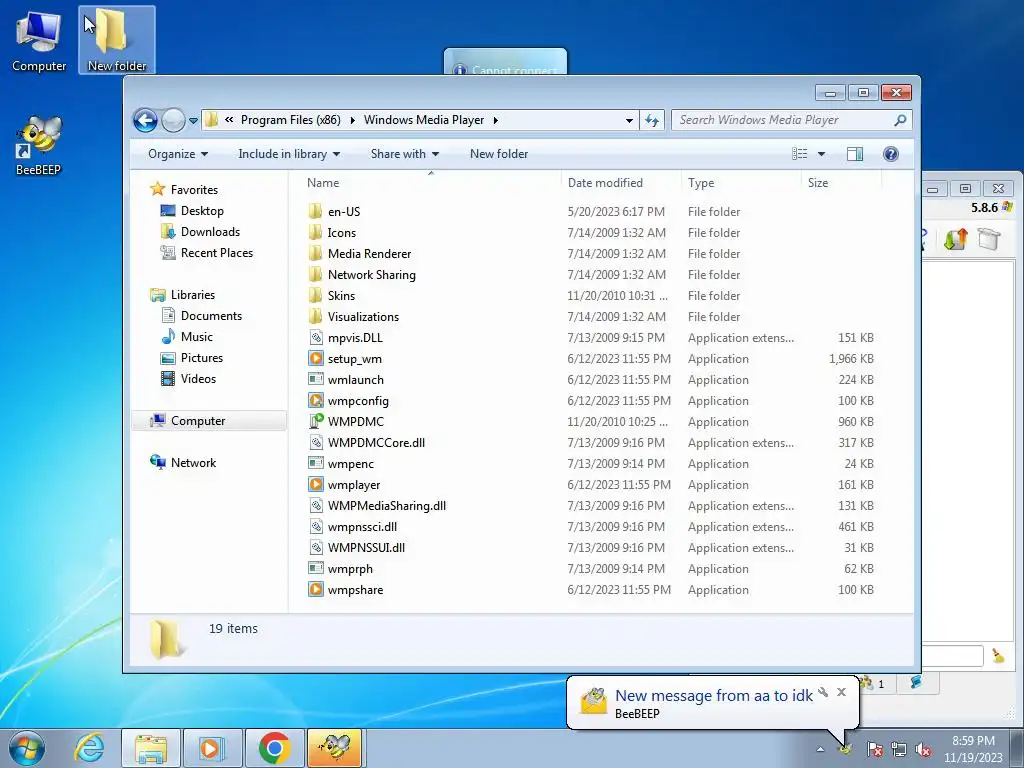The image size is (1024, 768).
Task: Select the Media Renderer folder
Action: point(370,254)
